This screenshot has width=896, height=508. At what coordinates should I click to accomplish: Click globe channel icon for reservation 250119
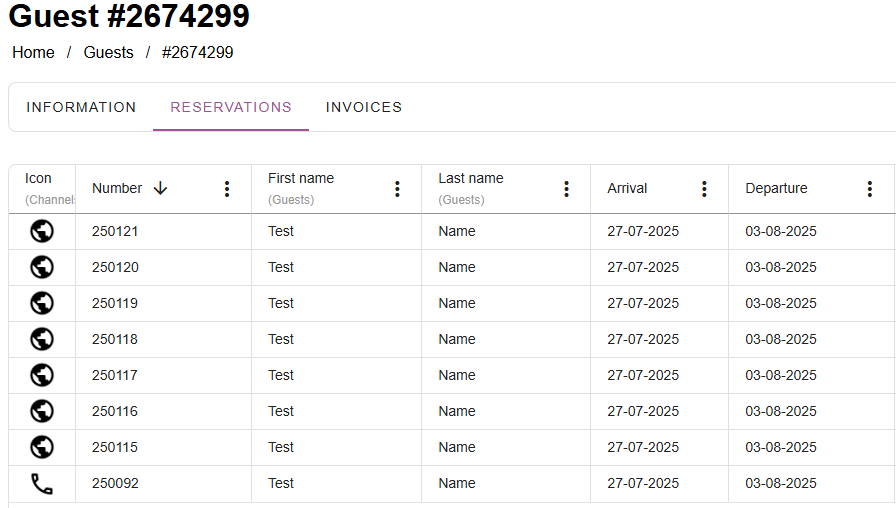42,303
